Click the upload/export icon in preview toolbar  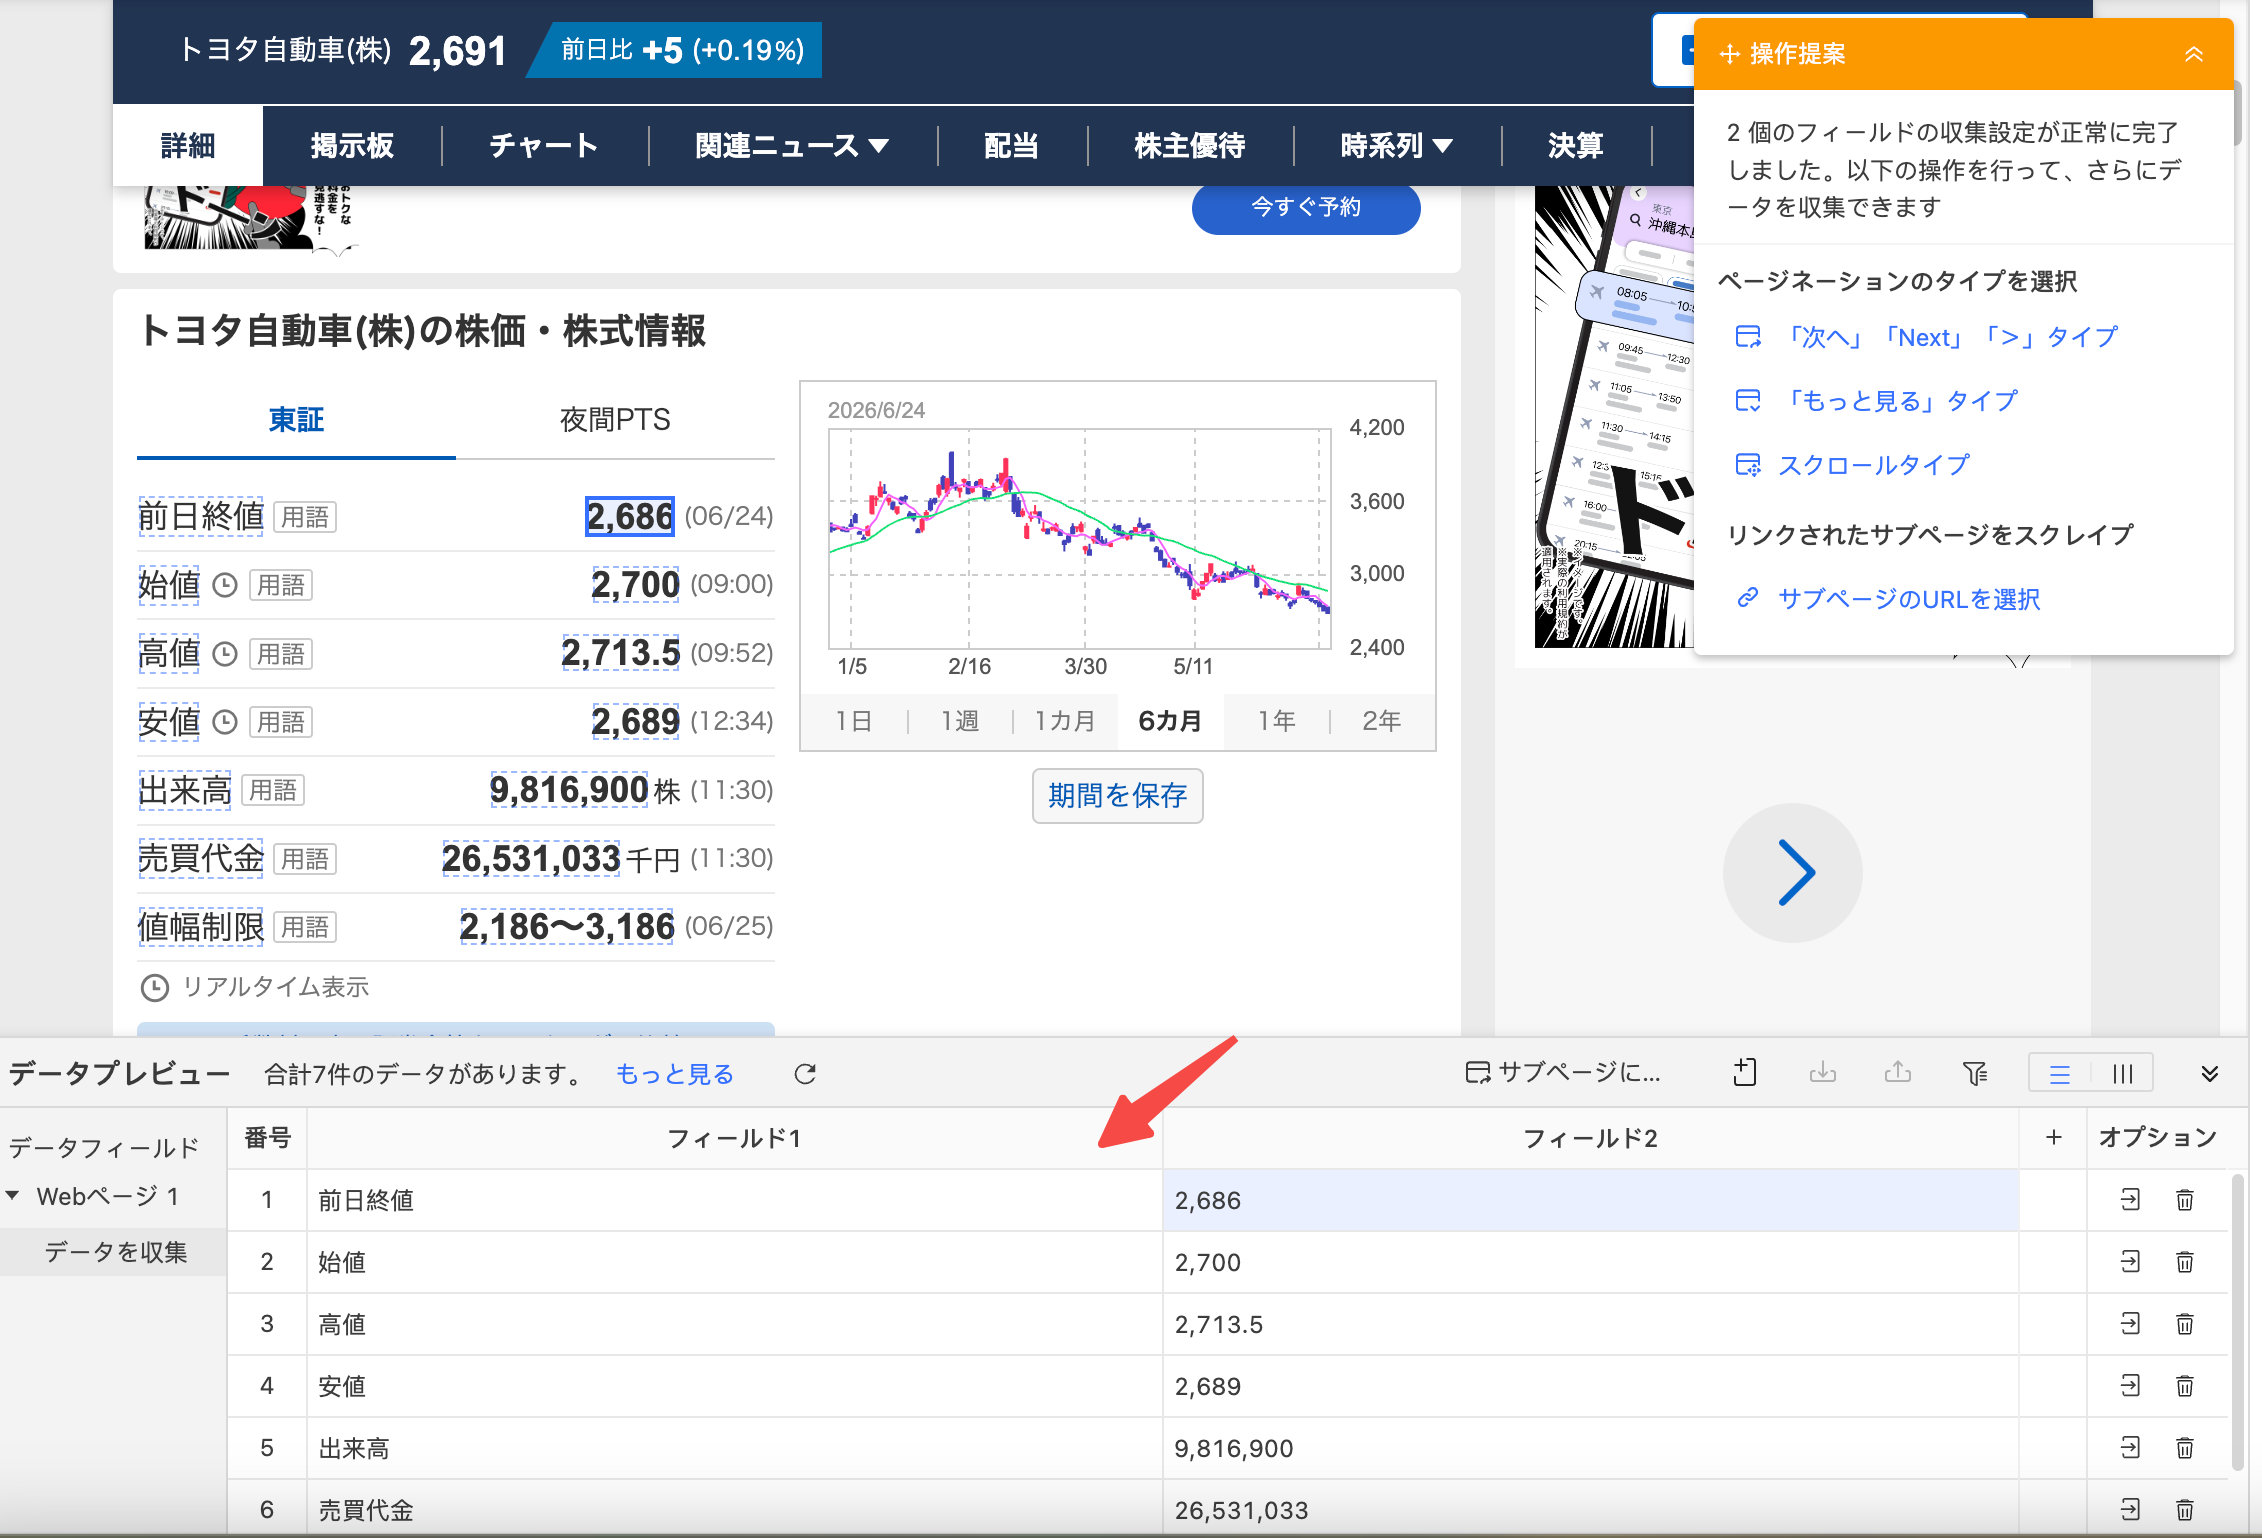[x=1898, y=1073]
